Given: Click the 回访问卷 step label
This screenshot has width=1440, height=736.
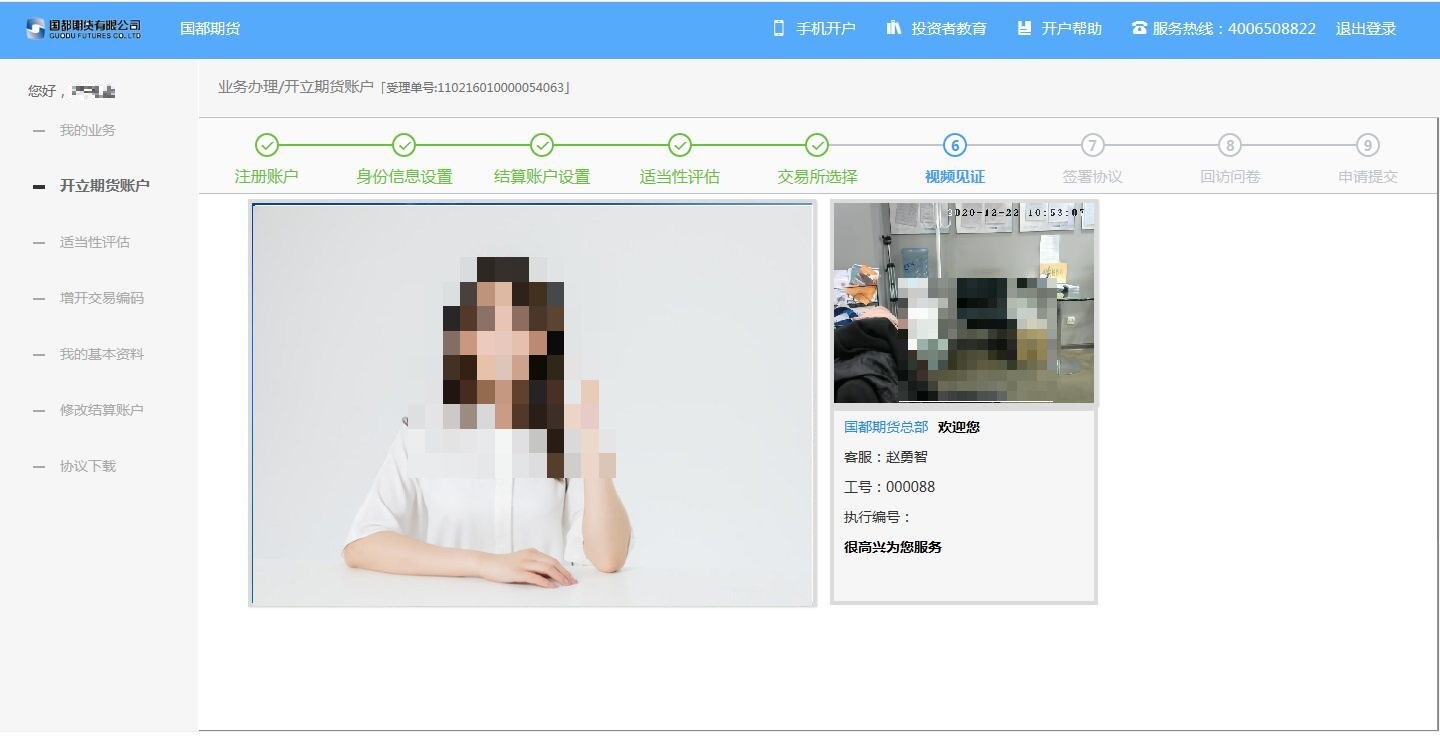Looking at the screenshot, I should coord(1230,177).
